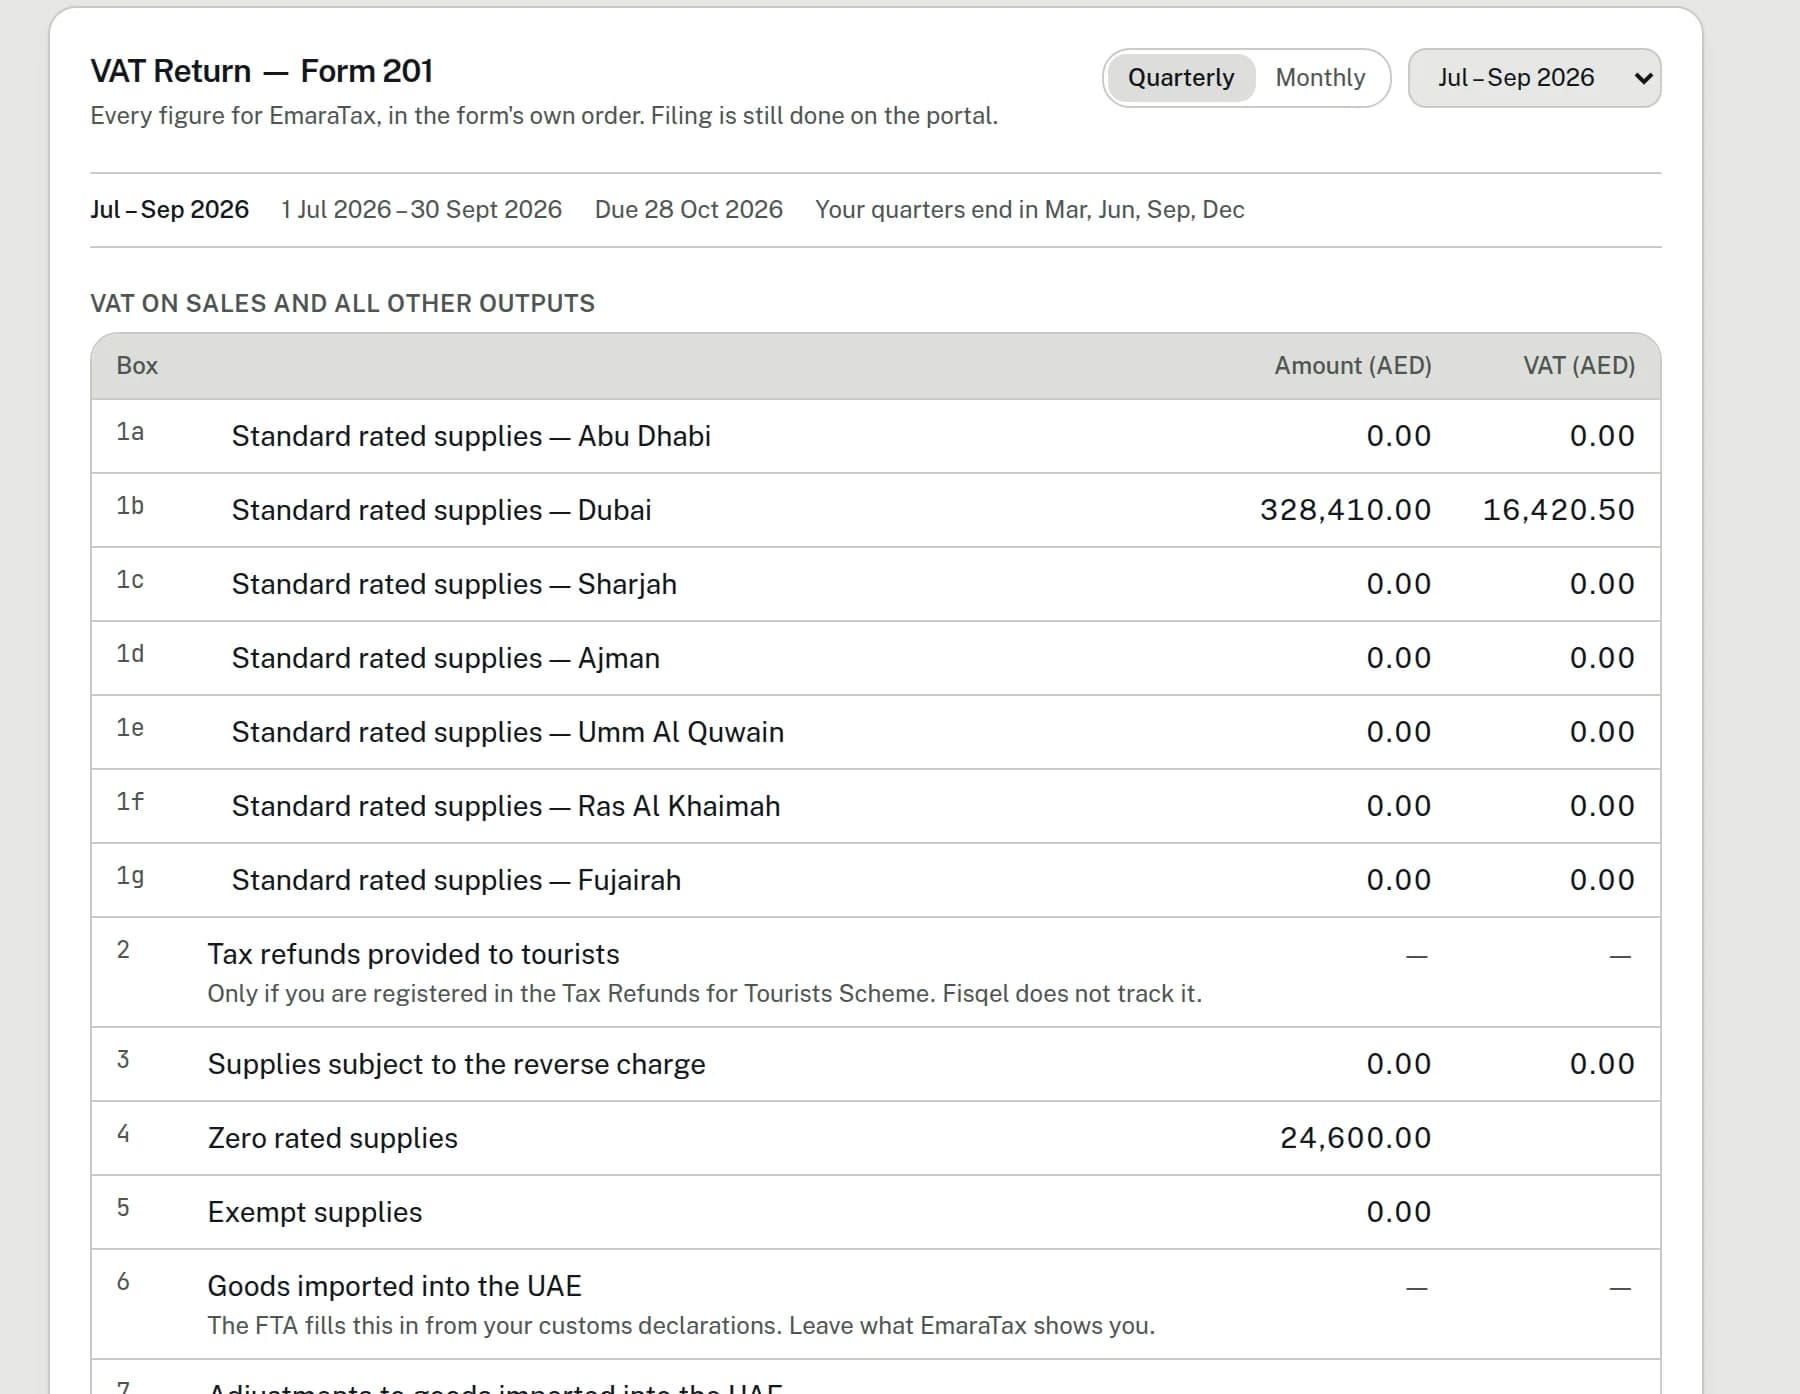Click the Amount (AED) column header
Image resolution: width=1800 pixels, height=1394 pixels.
(1352, 366)
